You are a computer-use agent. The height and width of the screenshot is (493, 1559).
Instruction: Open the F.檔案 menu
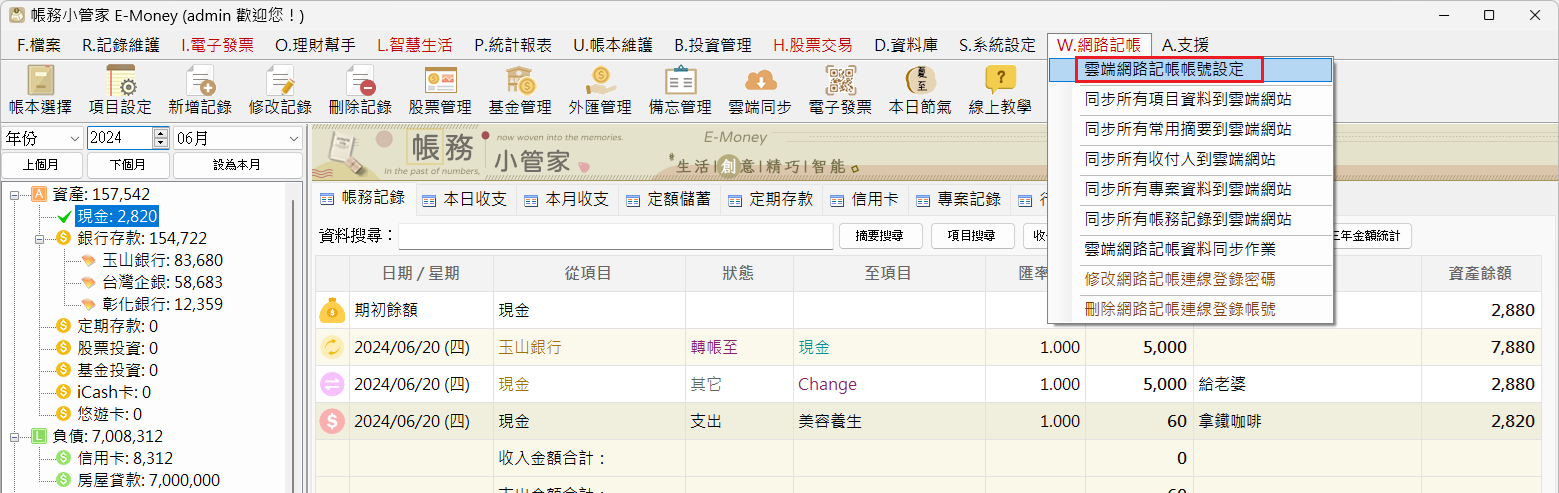pyautogui.click(x=39, y=45)
